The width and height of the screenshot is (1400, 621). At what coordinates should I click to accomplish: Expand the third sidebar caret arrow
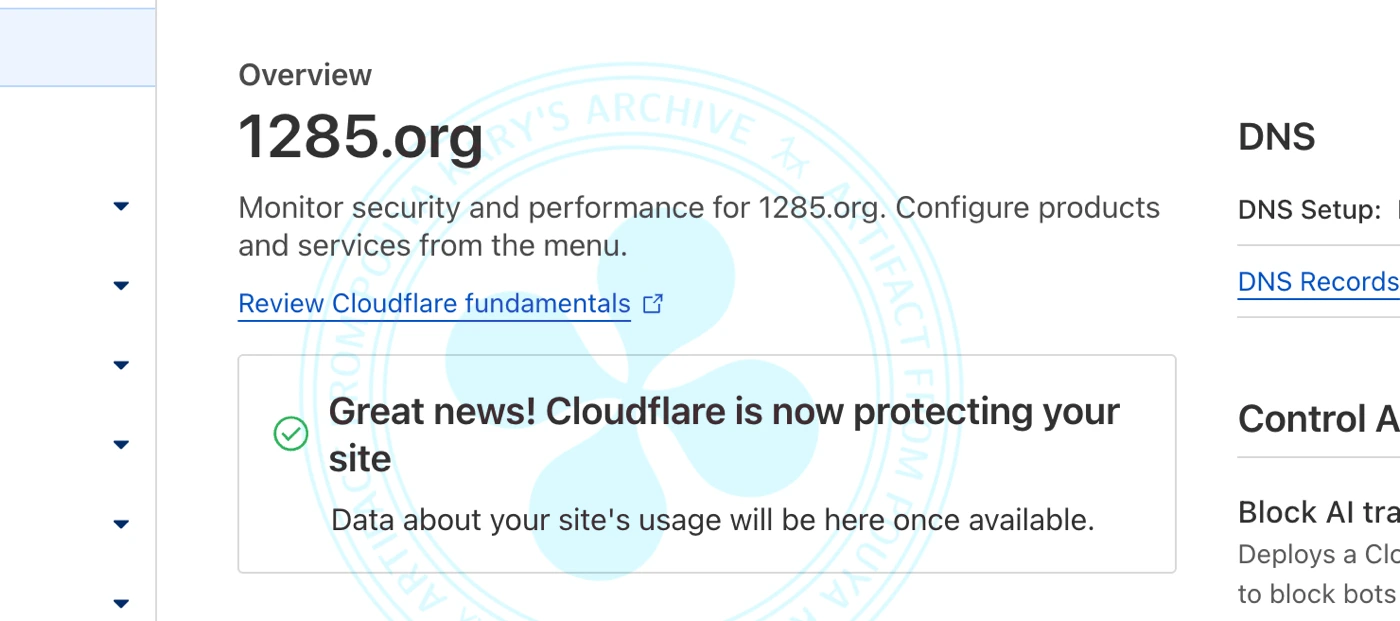[x=121, y=365]
